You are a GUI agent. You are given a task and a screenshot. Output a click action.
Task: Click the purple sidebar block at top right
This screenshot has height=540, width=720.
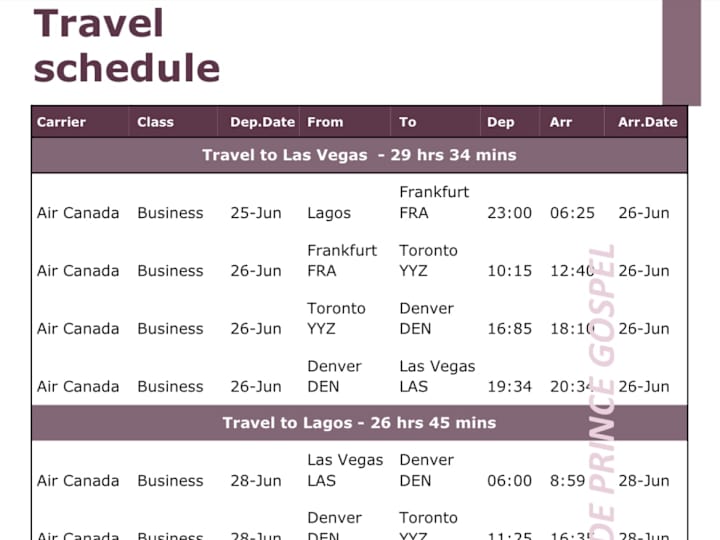(x=681, y=52)
